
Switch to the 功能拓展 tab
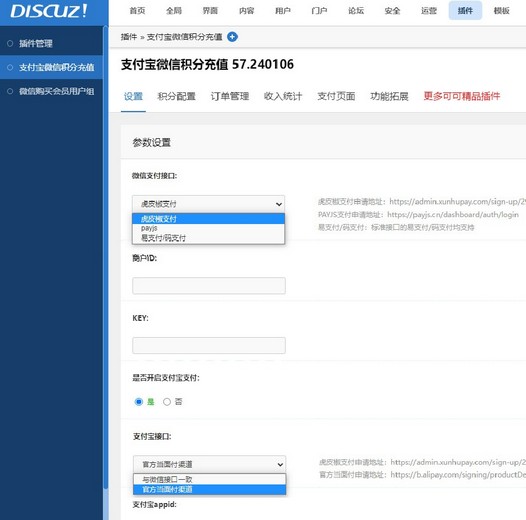click(x=389, y=97)
